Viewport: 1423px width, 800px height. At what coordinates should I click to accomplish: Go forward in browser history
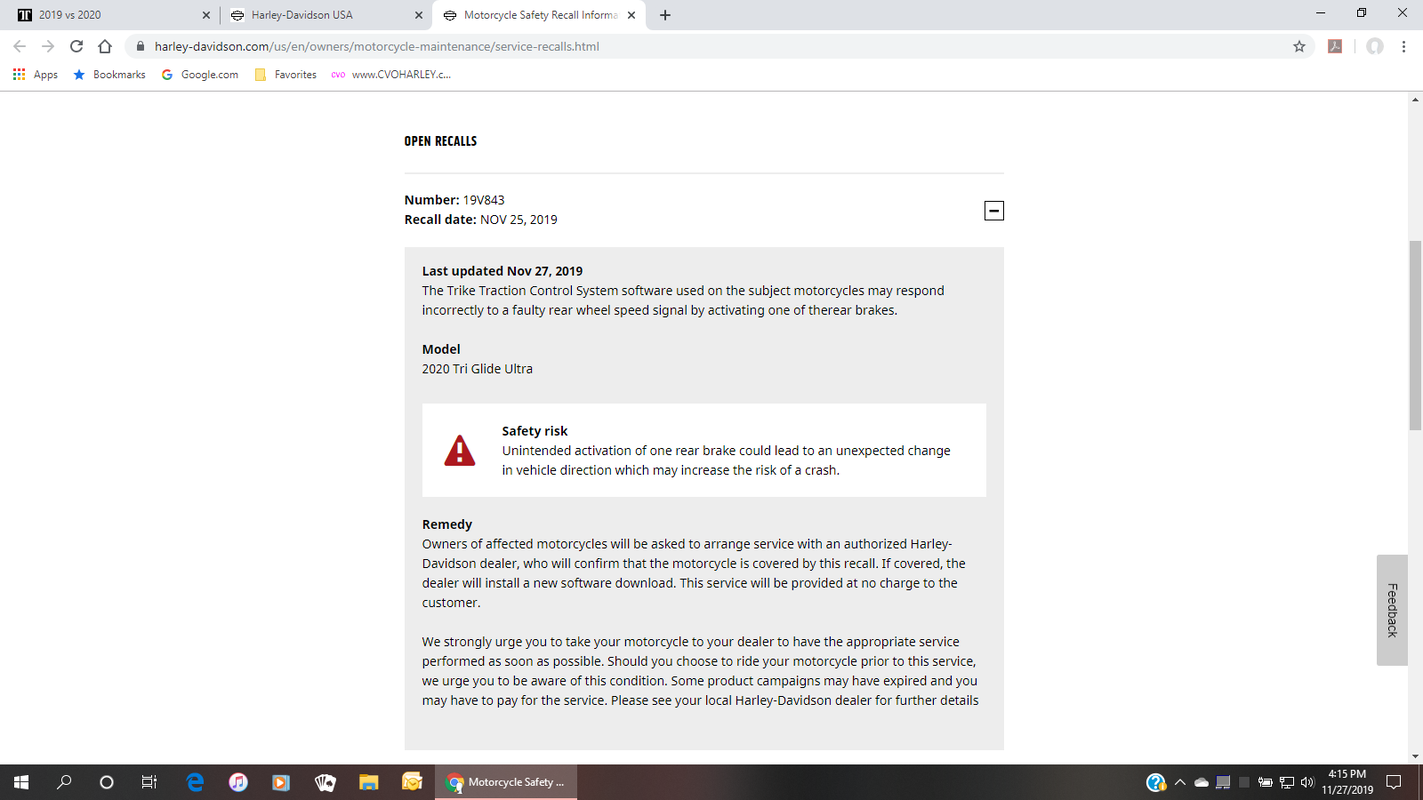click(48, 46)
